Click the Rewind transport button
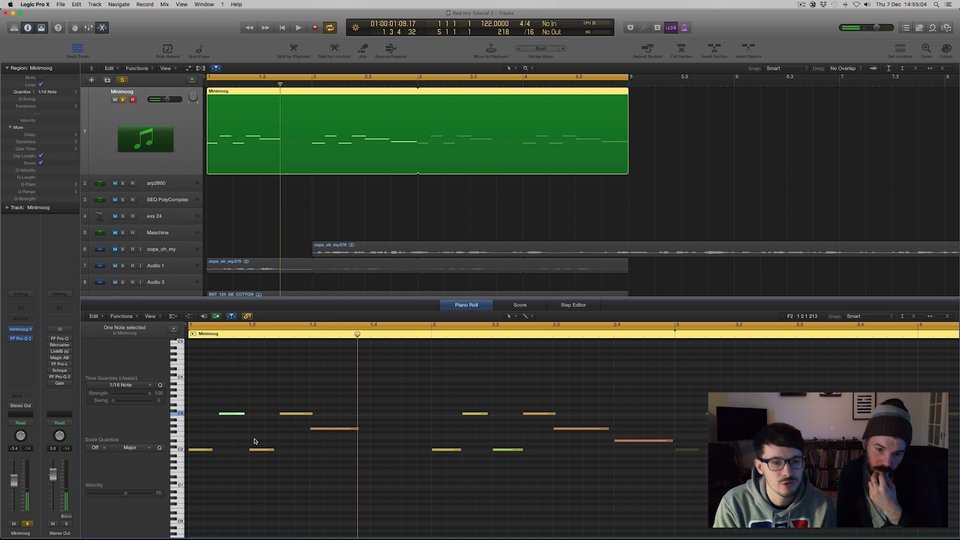This screenshot has height=540, width=960. tap(249, 28)
